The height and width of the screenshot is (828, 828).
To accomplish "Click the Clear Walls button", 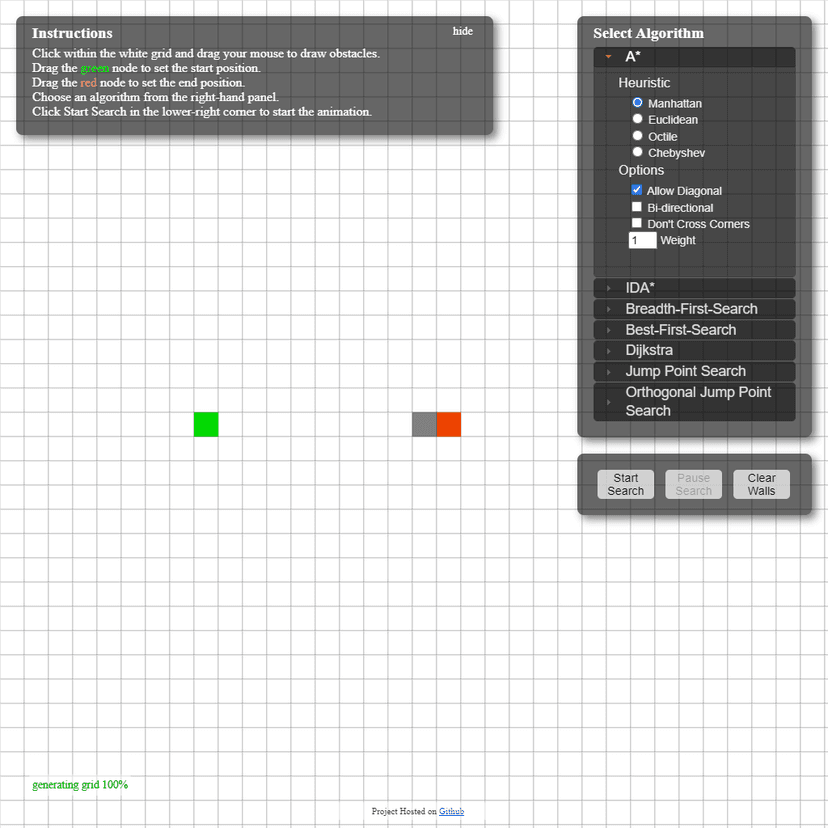I will 761,484.
